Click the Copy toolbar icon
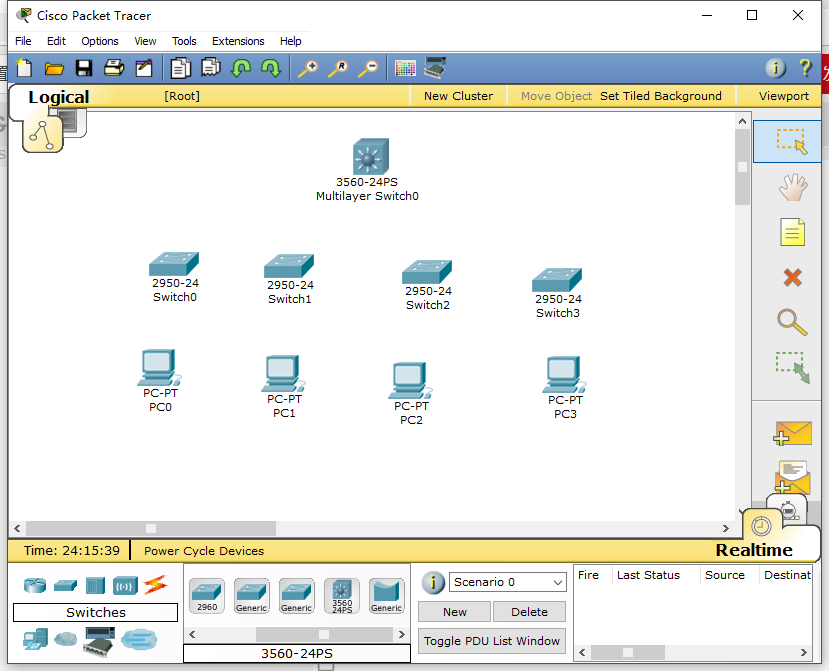The height and width of the screenshot is (671, 829). pos(180,68)
